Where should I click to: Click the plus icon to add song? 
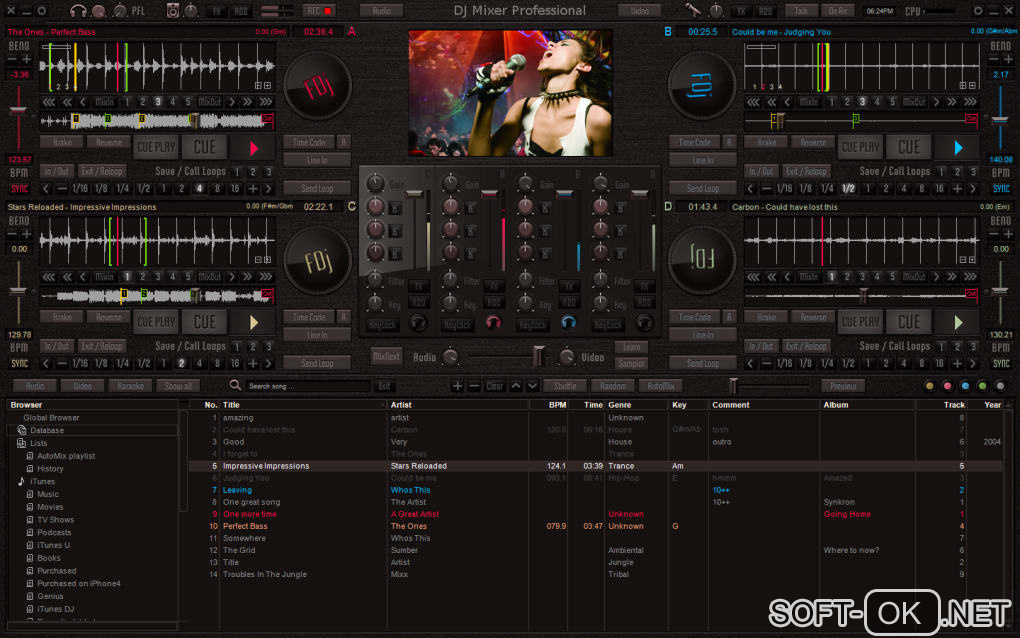click(457, 386)
